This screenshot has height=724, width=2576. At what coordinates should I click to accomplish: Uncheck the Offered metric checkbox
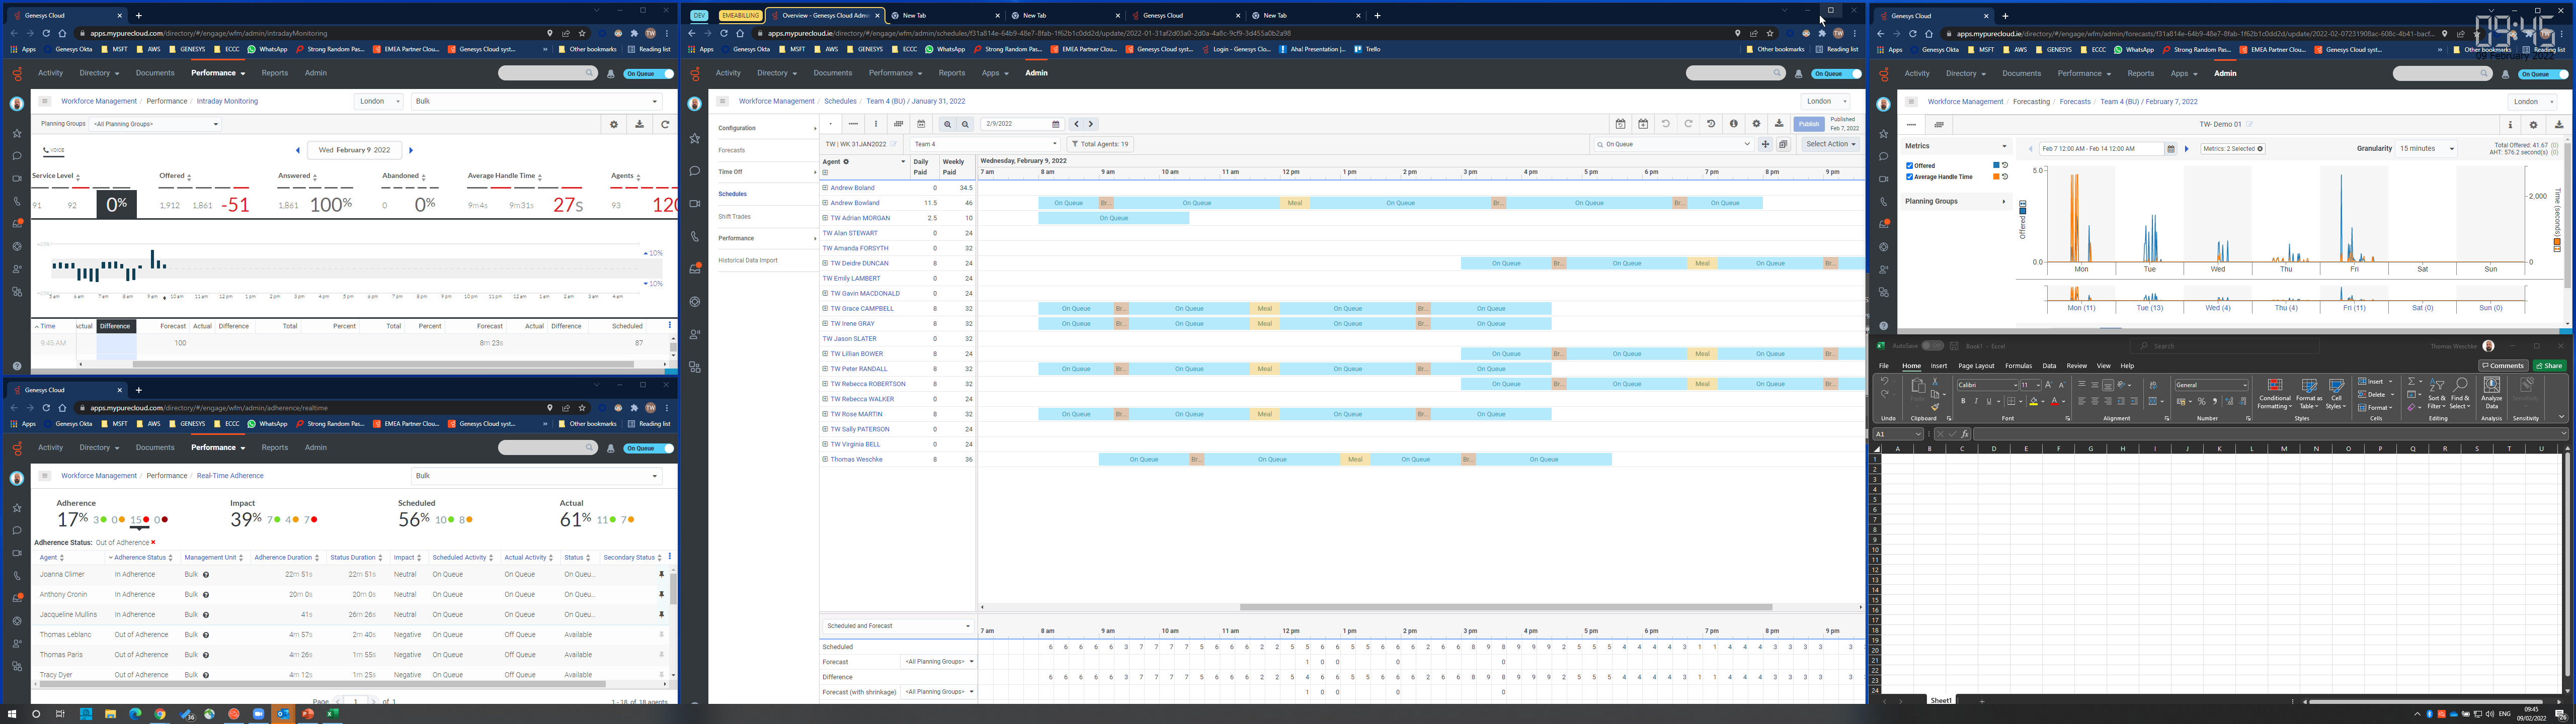pyautogui.click(x=1910, y=166)
